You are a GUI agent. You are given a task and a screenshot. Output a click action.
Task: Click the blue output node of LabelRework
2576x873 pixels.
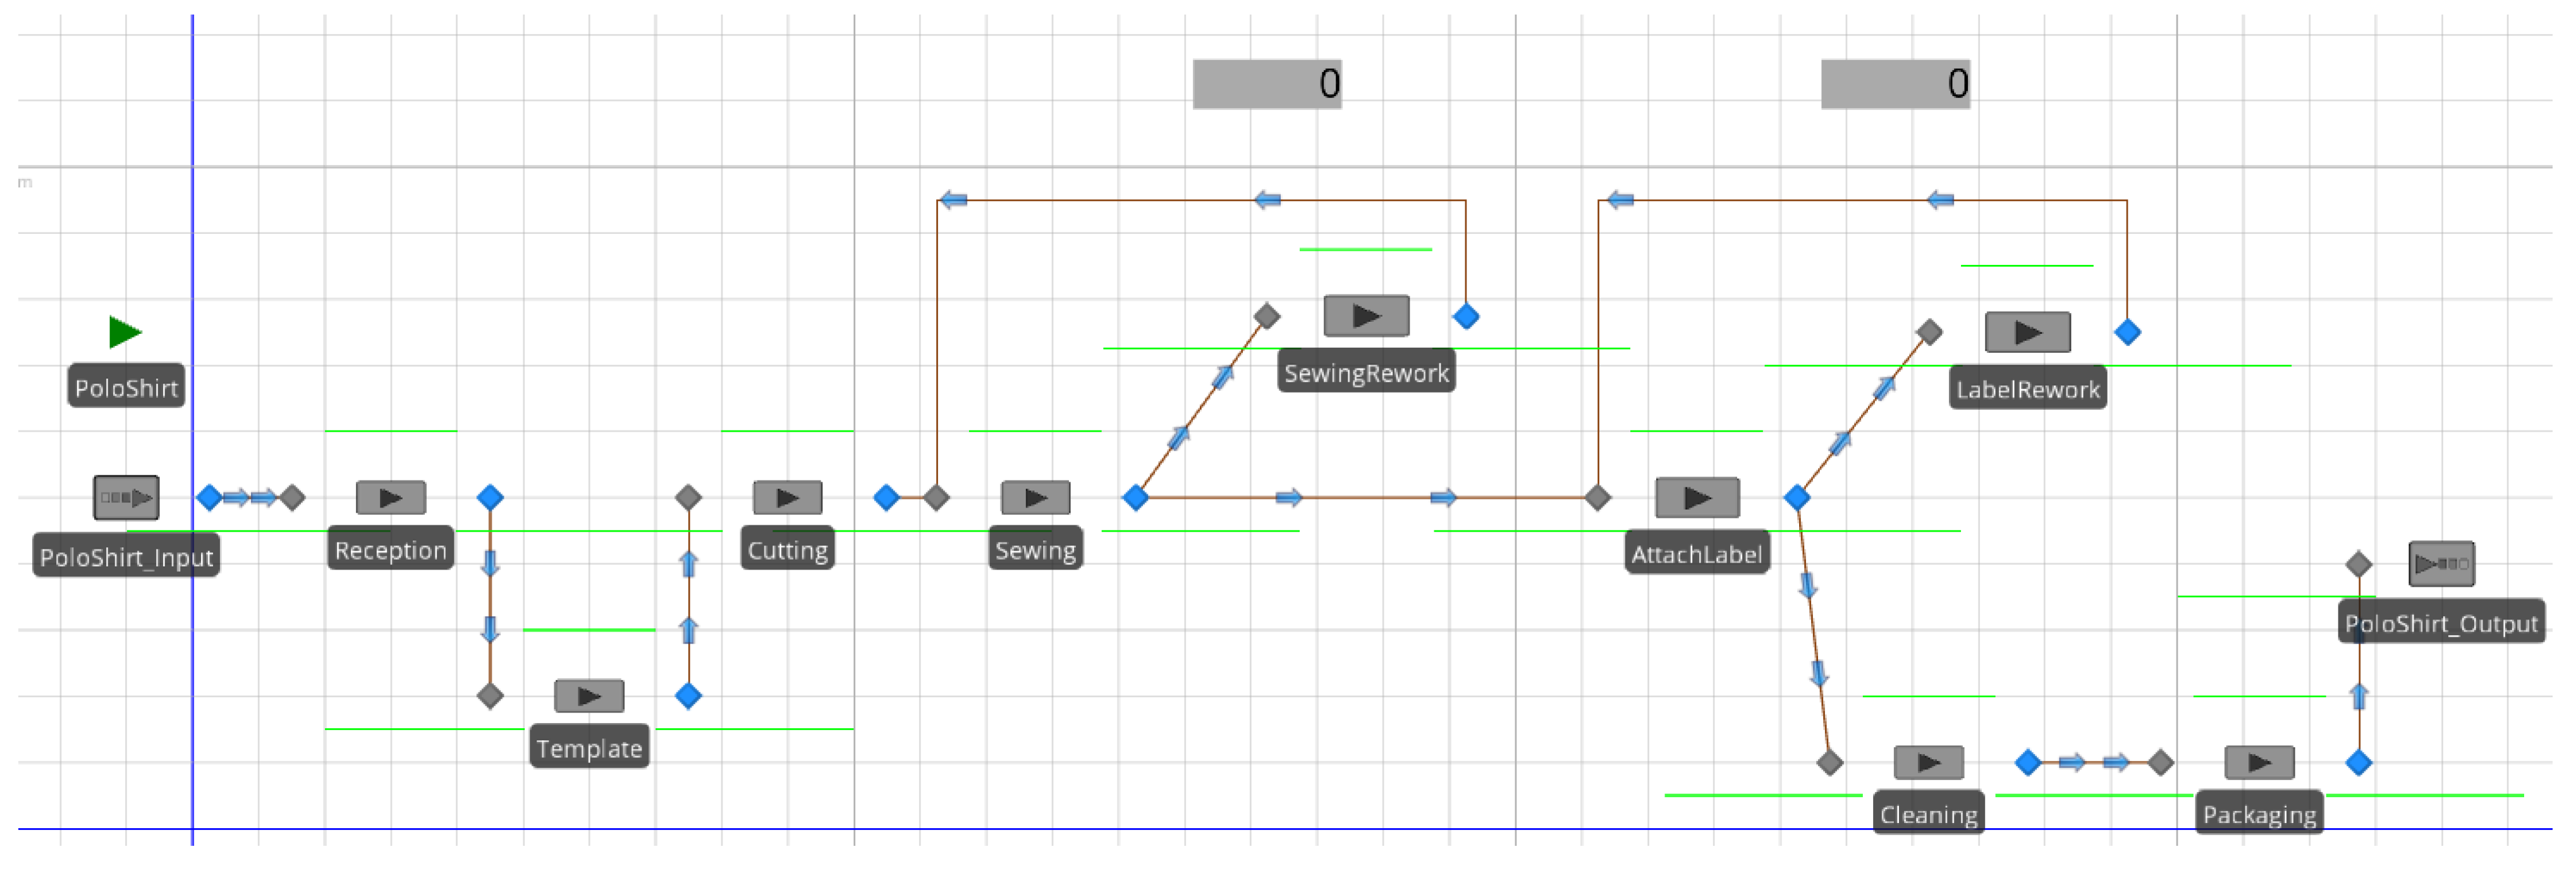tap(2127, 332)
